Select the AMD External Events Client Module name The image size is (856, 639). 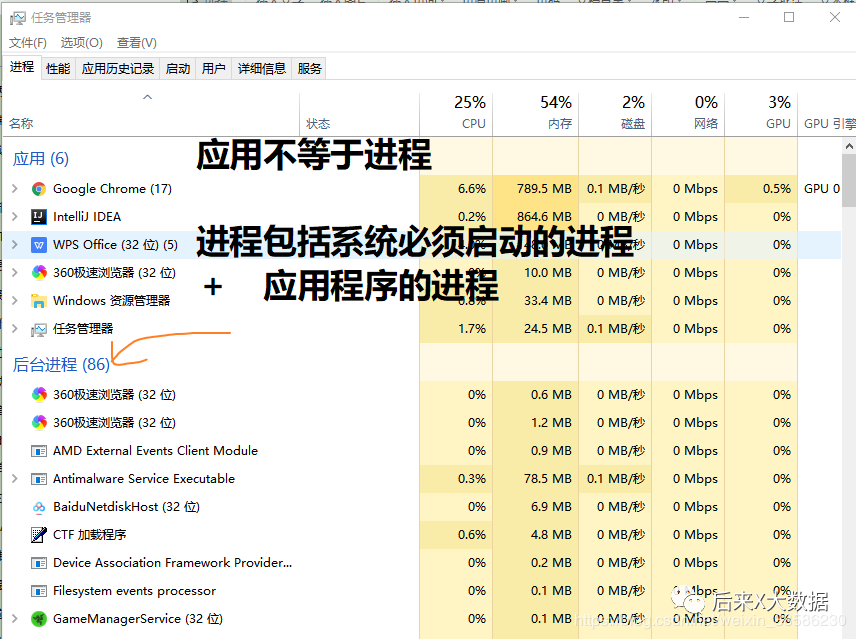point(155,451)
